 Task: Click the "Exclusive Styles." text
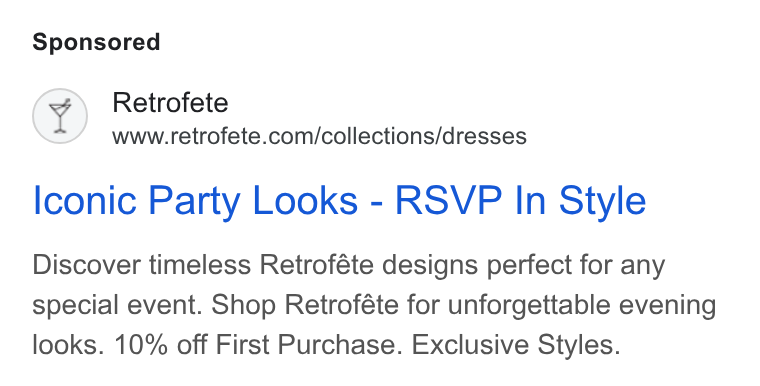click(516, 345)
